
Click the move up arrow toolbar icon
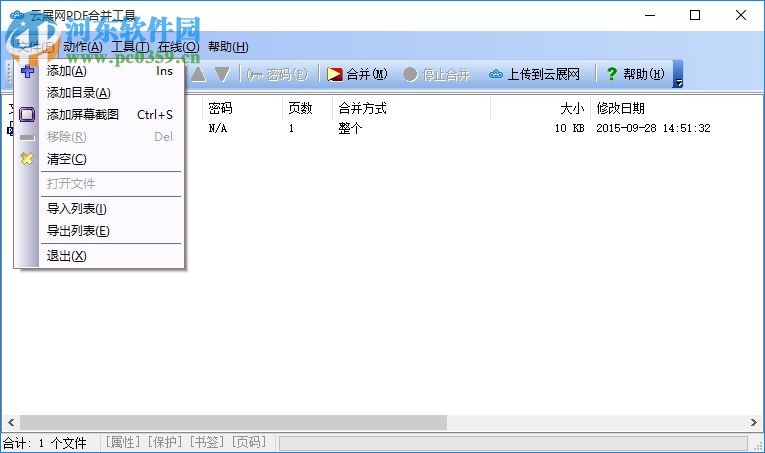(x=198, y=74)
